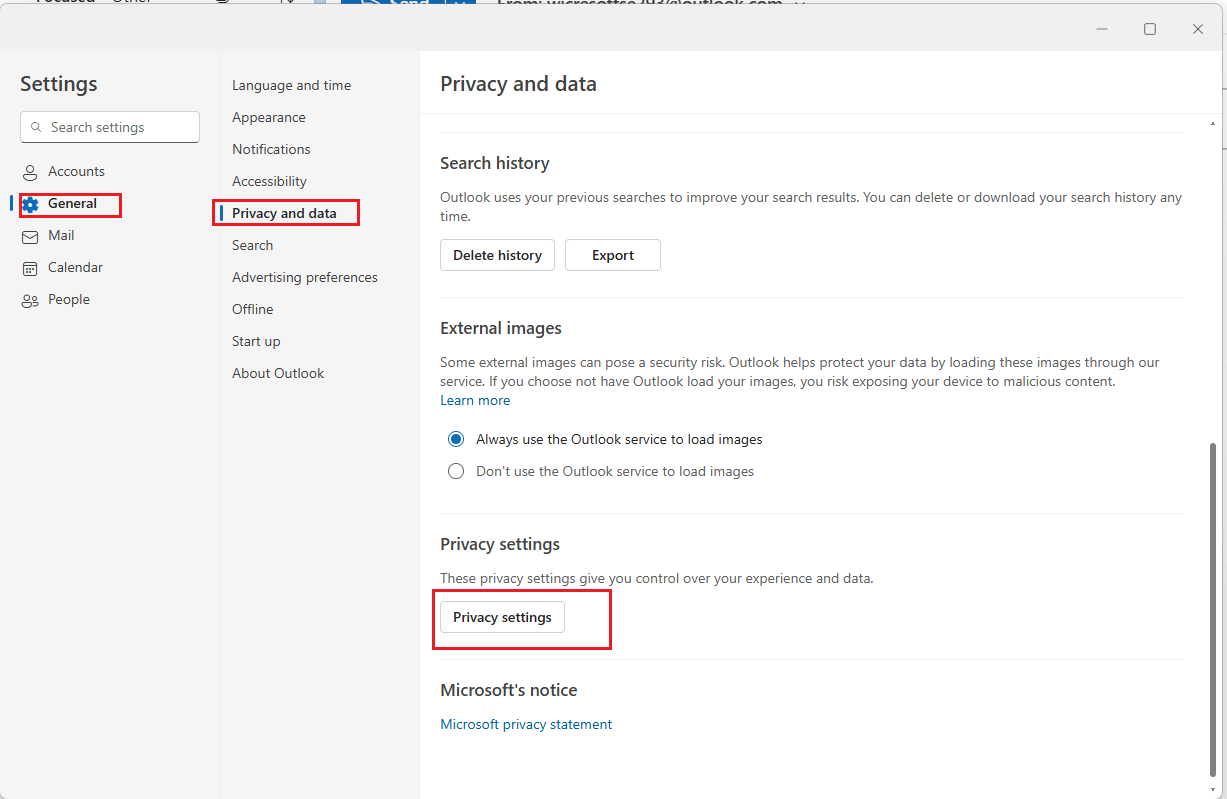Click the Search settings input field
The height and width of the screenshot is (799, 1227).
(x=110, y=127)
